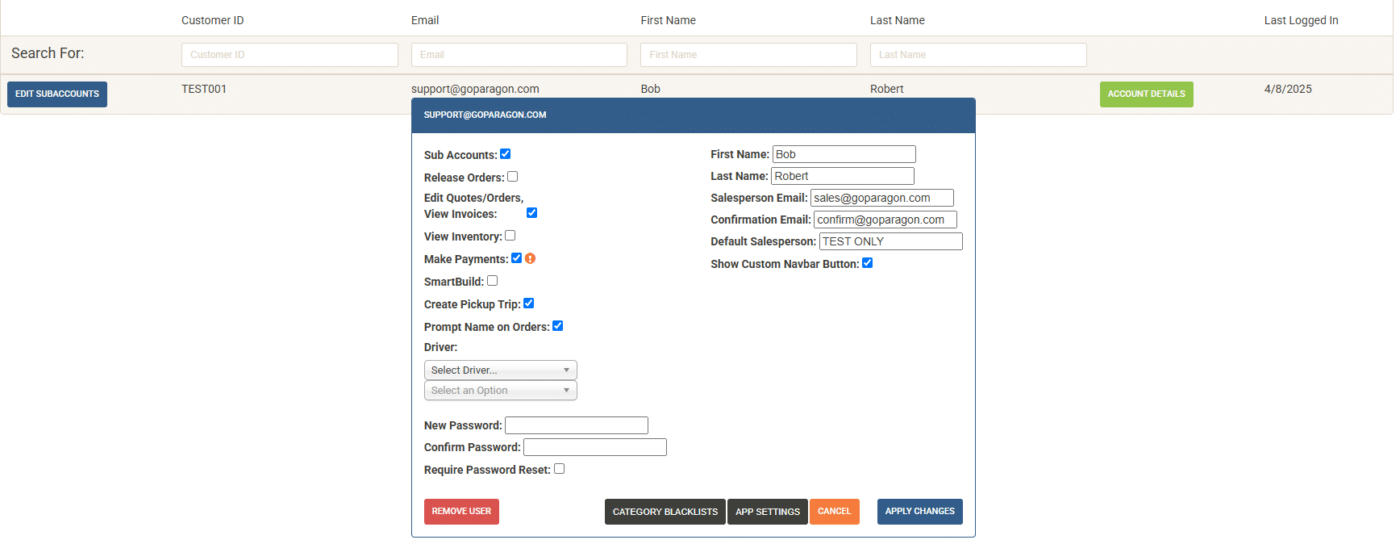
Task: Click the Edit Subaccounts button
Action: point(57,94)
